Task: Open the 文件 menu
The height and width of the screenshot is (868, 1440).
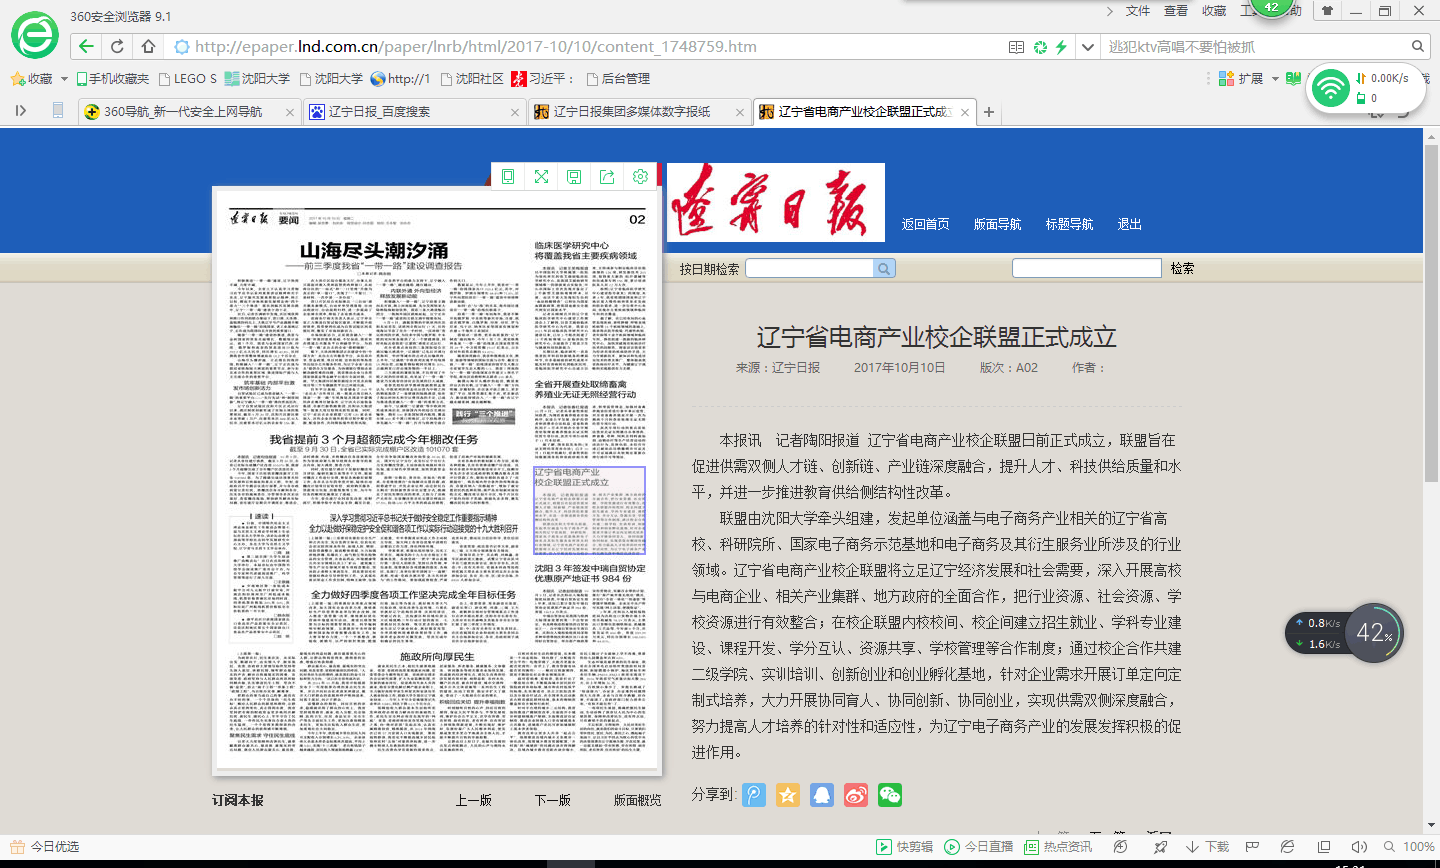Action: (x=1138, y=11)
